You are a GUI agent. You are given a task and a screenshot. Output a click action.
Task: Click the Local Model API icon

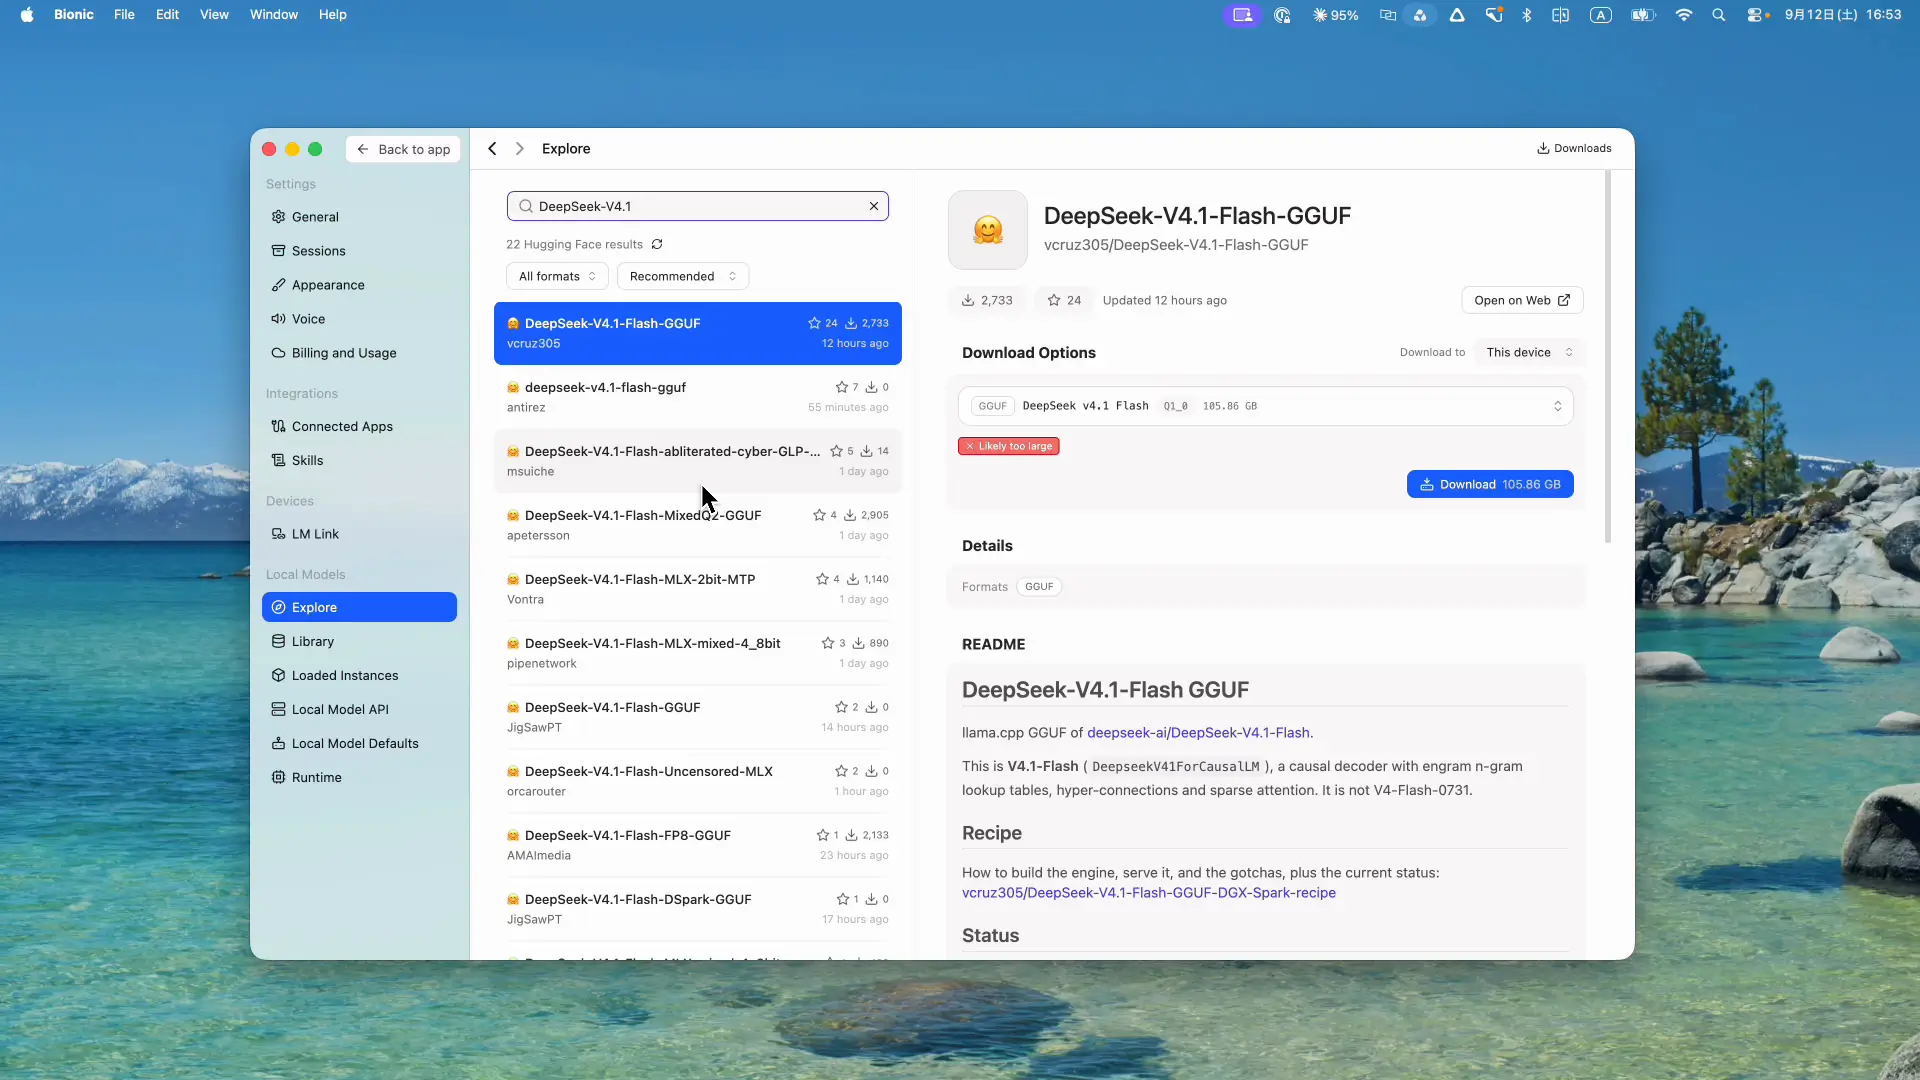278,709
